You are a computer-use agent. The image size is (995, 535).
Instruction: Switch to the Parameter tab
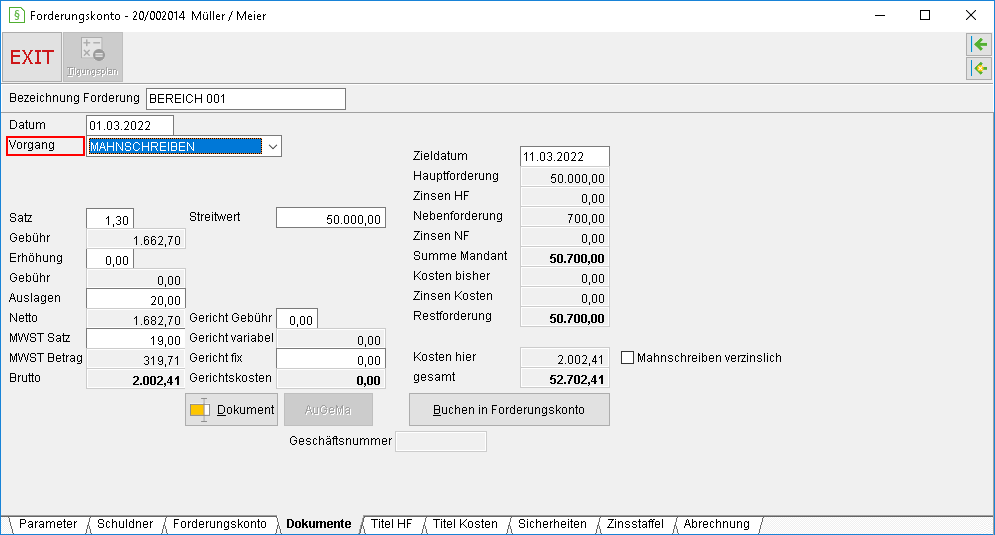[48, 524]
